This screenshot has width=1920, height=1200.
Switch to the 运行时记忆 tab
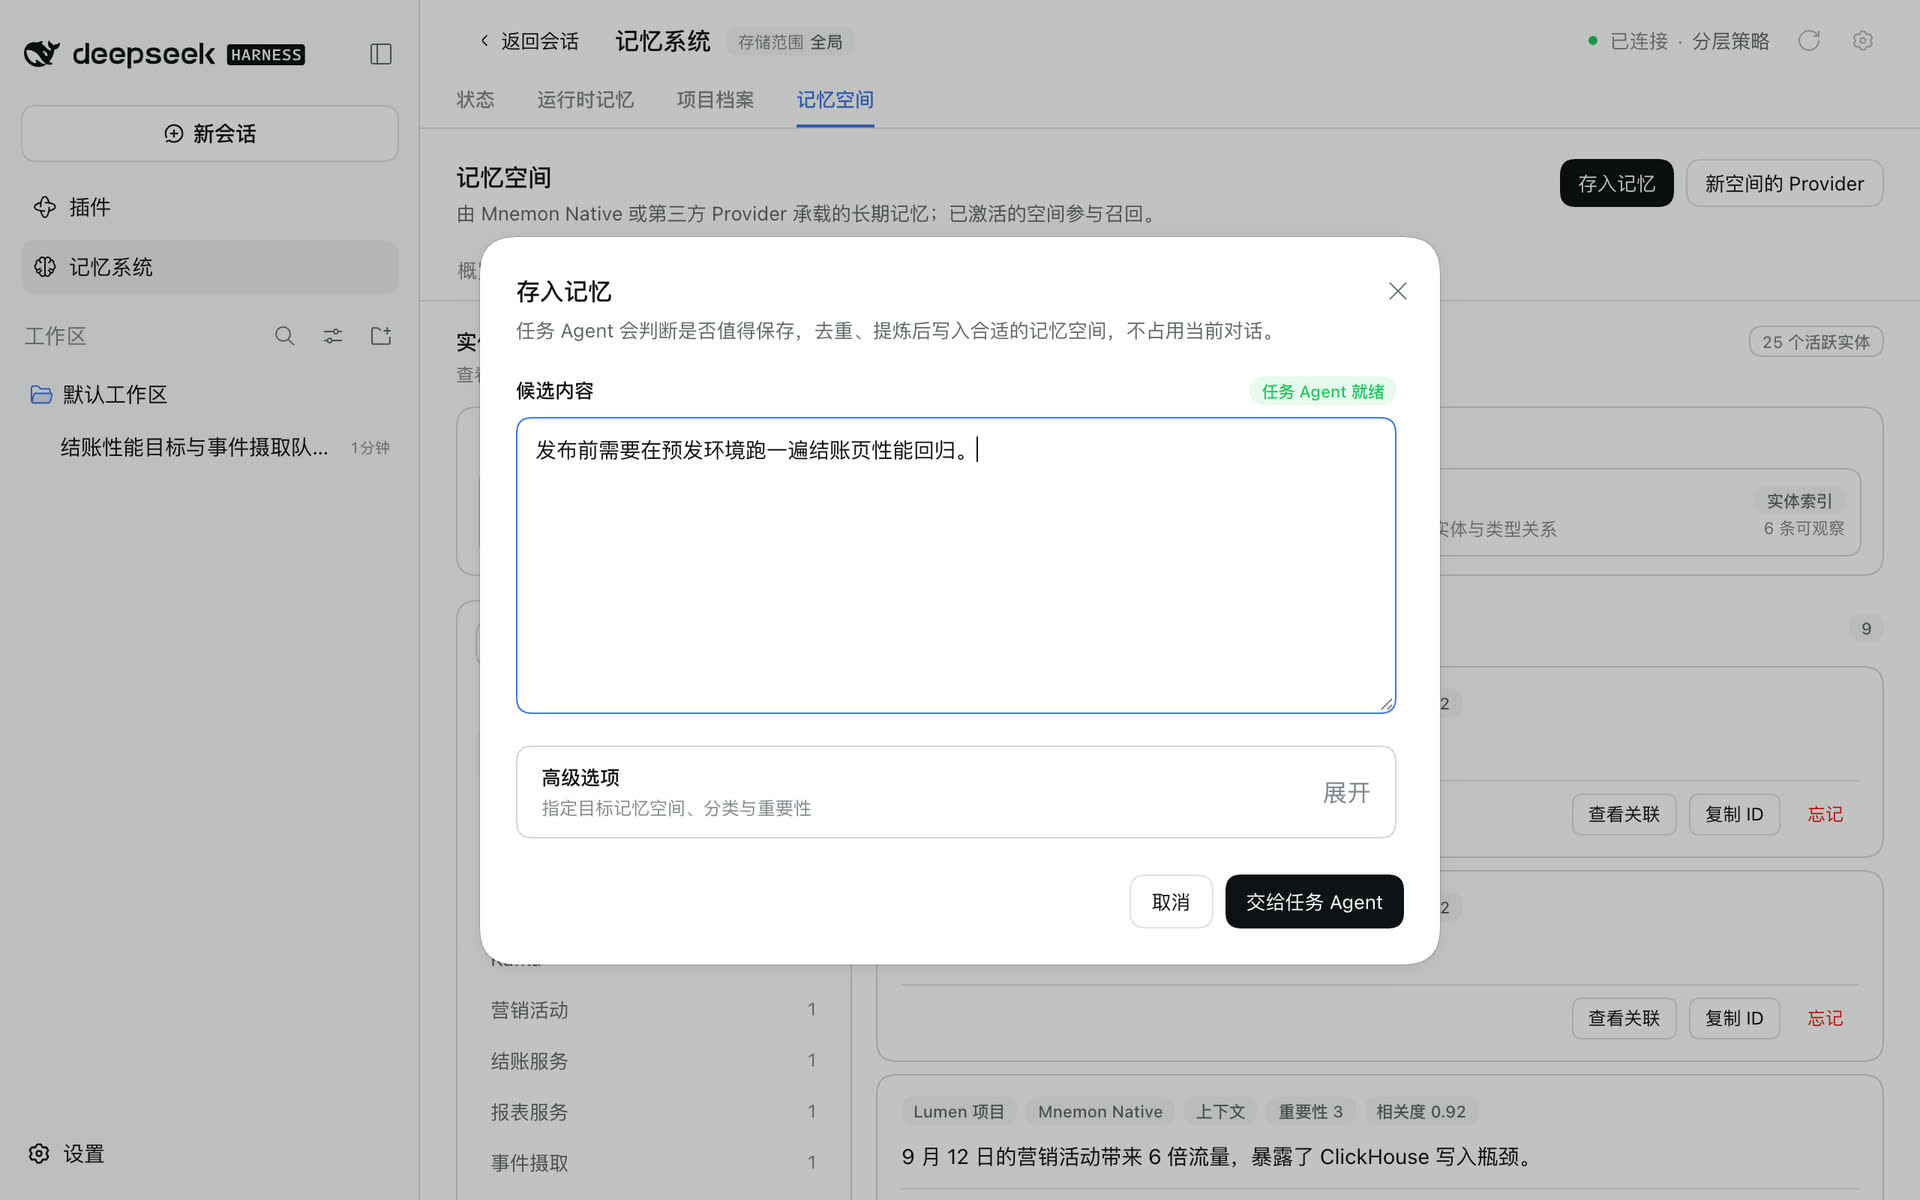[585, 100]
